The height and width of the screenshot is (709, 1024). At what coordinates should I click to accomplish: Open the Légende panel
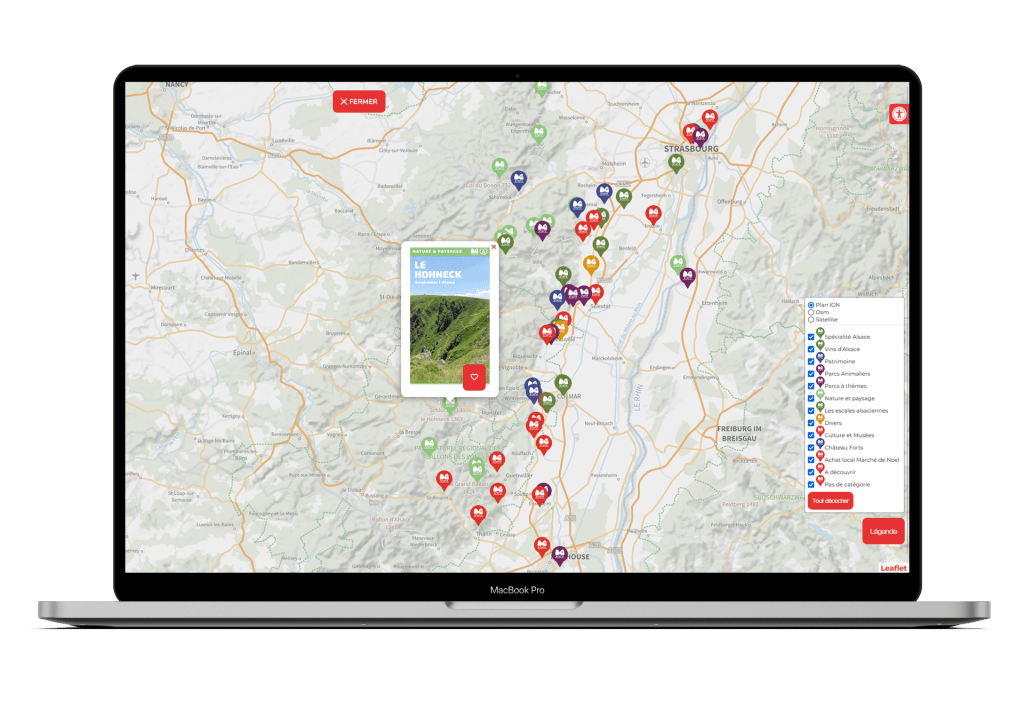point(884,531)
